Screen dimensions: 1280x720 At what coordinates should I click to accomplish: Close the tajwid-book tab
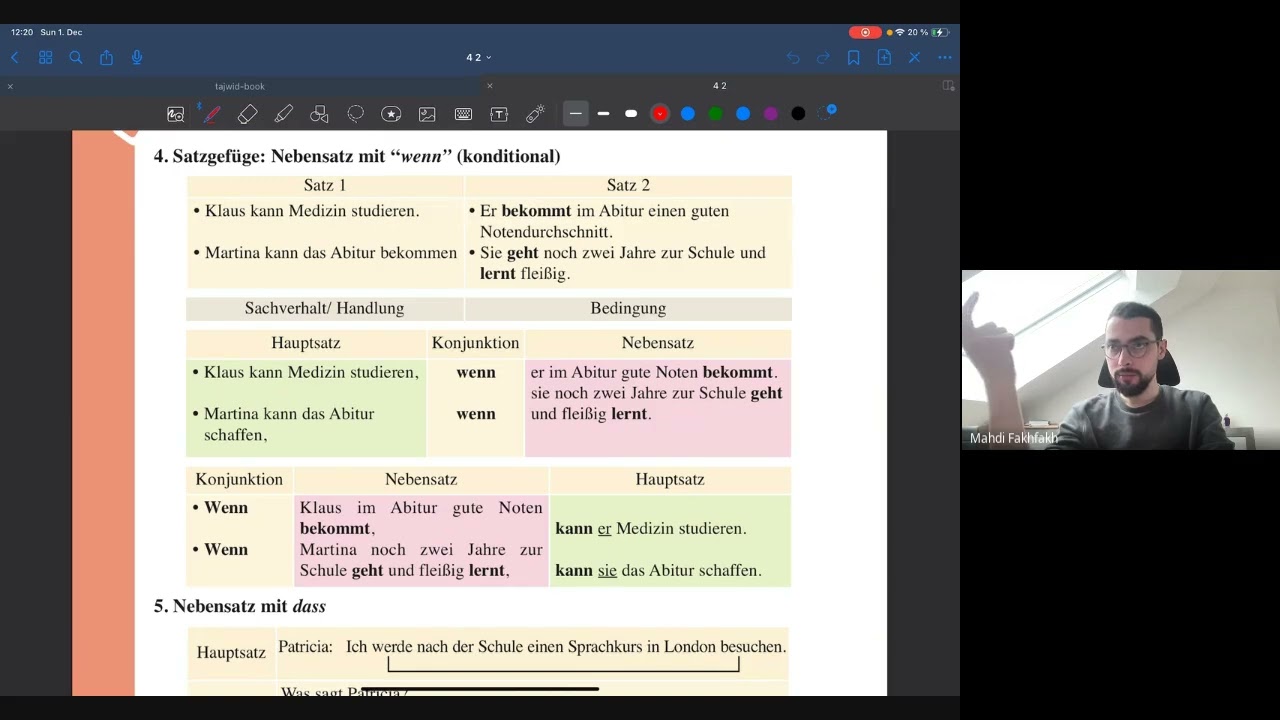coord(10,86)
